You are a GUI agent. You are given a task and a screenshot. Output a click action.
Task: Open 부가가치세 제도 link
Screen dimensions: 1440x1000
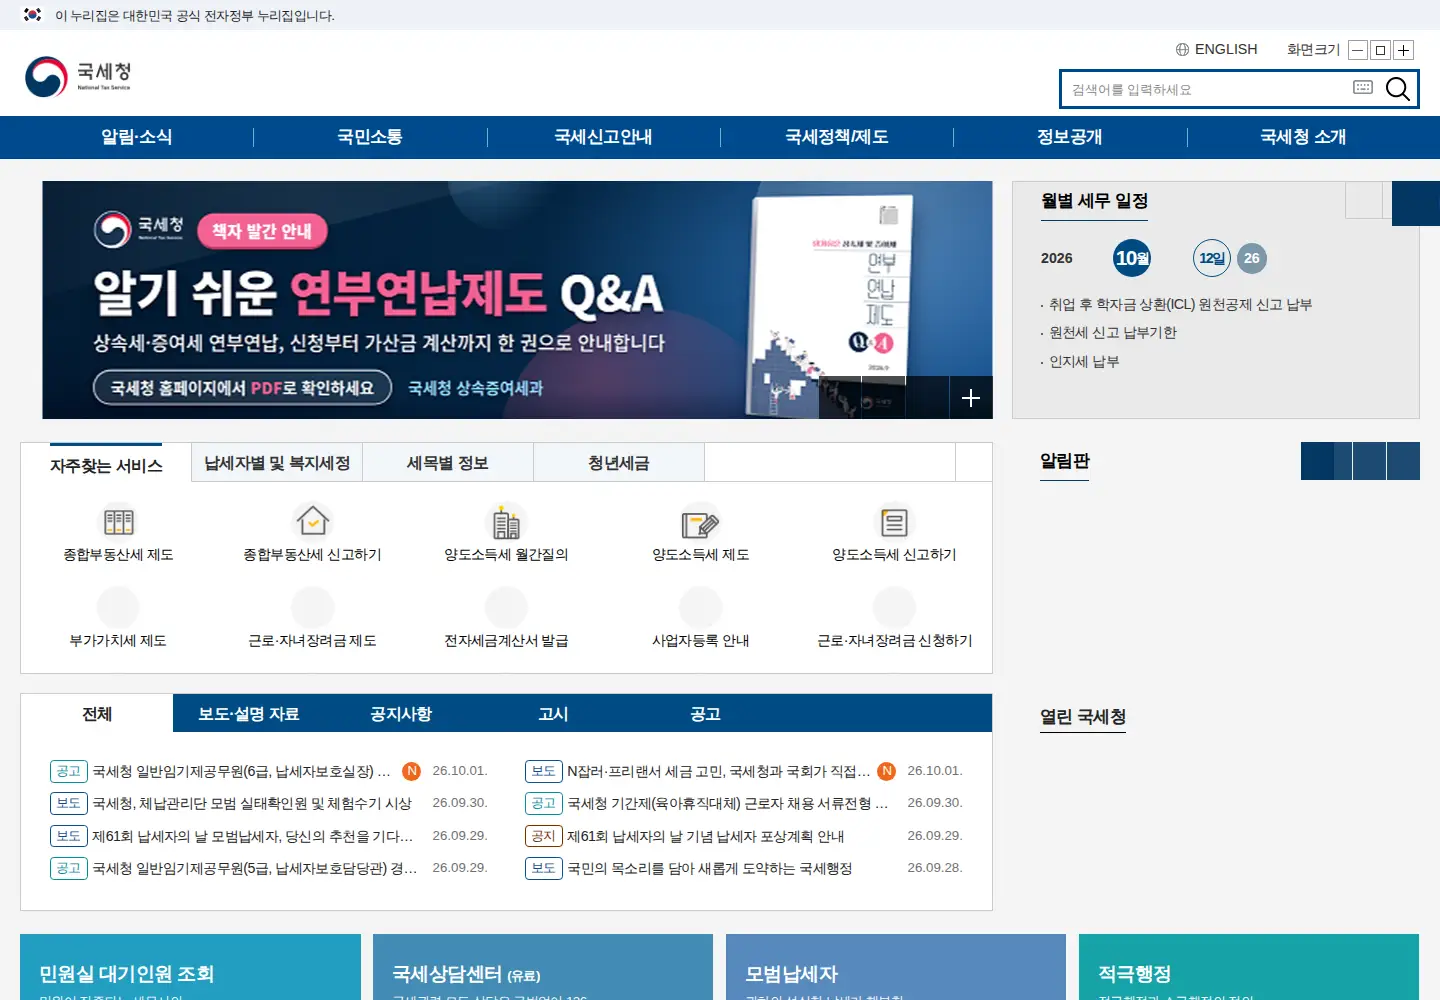pos(118,640)
